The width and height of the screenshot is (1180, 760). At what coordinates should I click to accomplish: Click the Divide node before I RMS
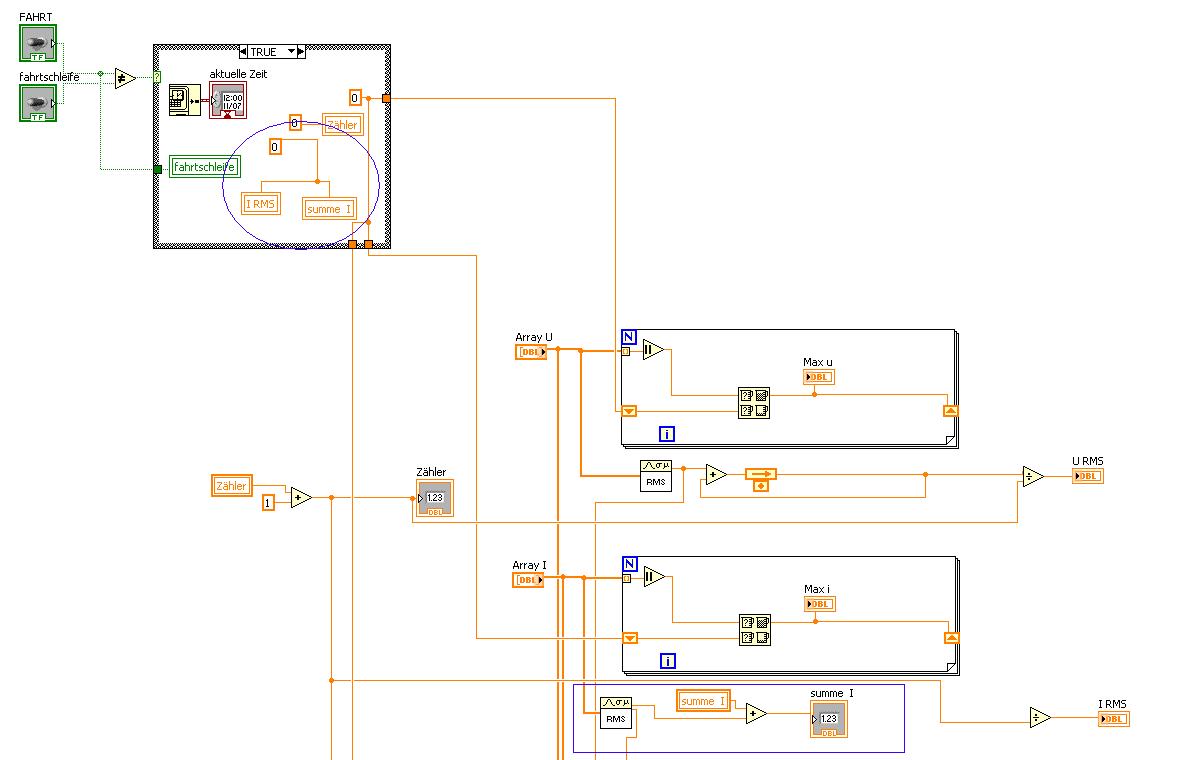point(1040,718)
